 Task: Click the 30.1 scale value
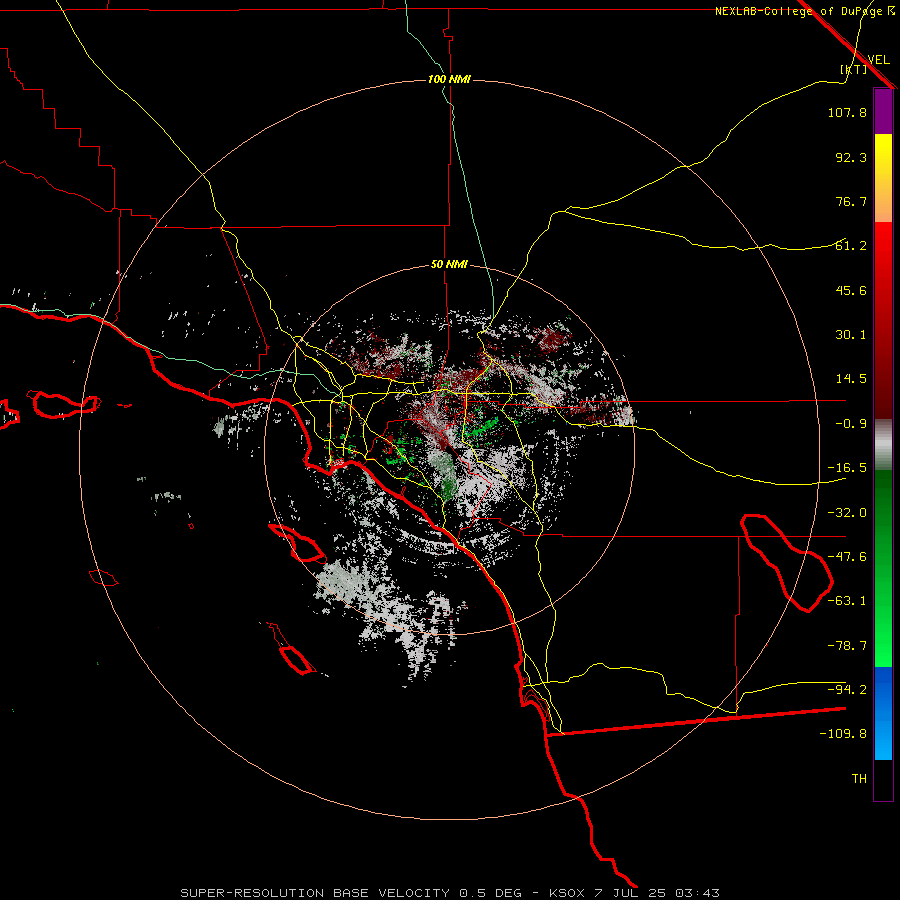click(x=851, y=335)
